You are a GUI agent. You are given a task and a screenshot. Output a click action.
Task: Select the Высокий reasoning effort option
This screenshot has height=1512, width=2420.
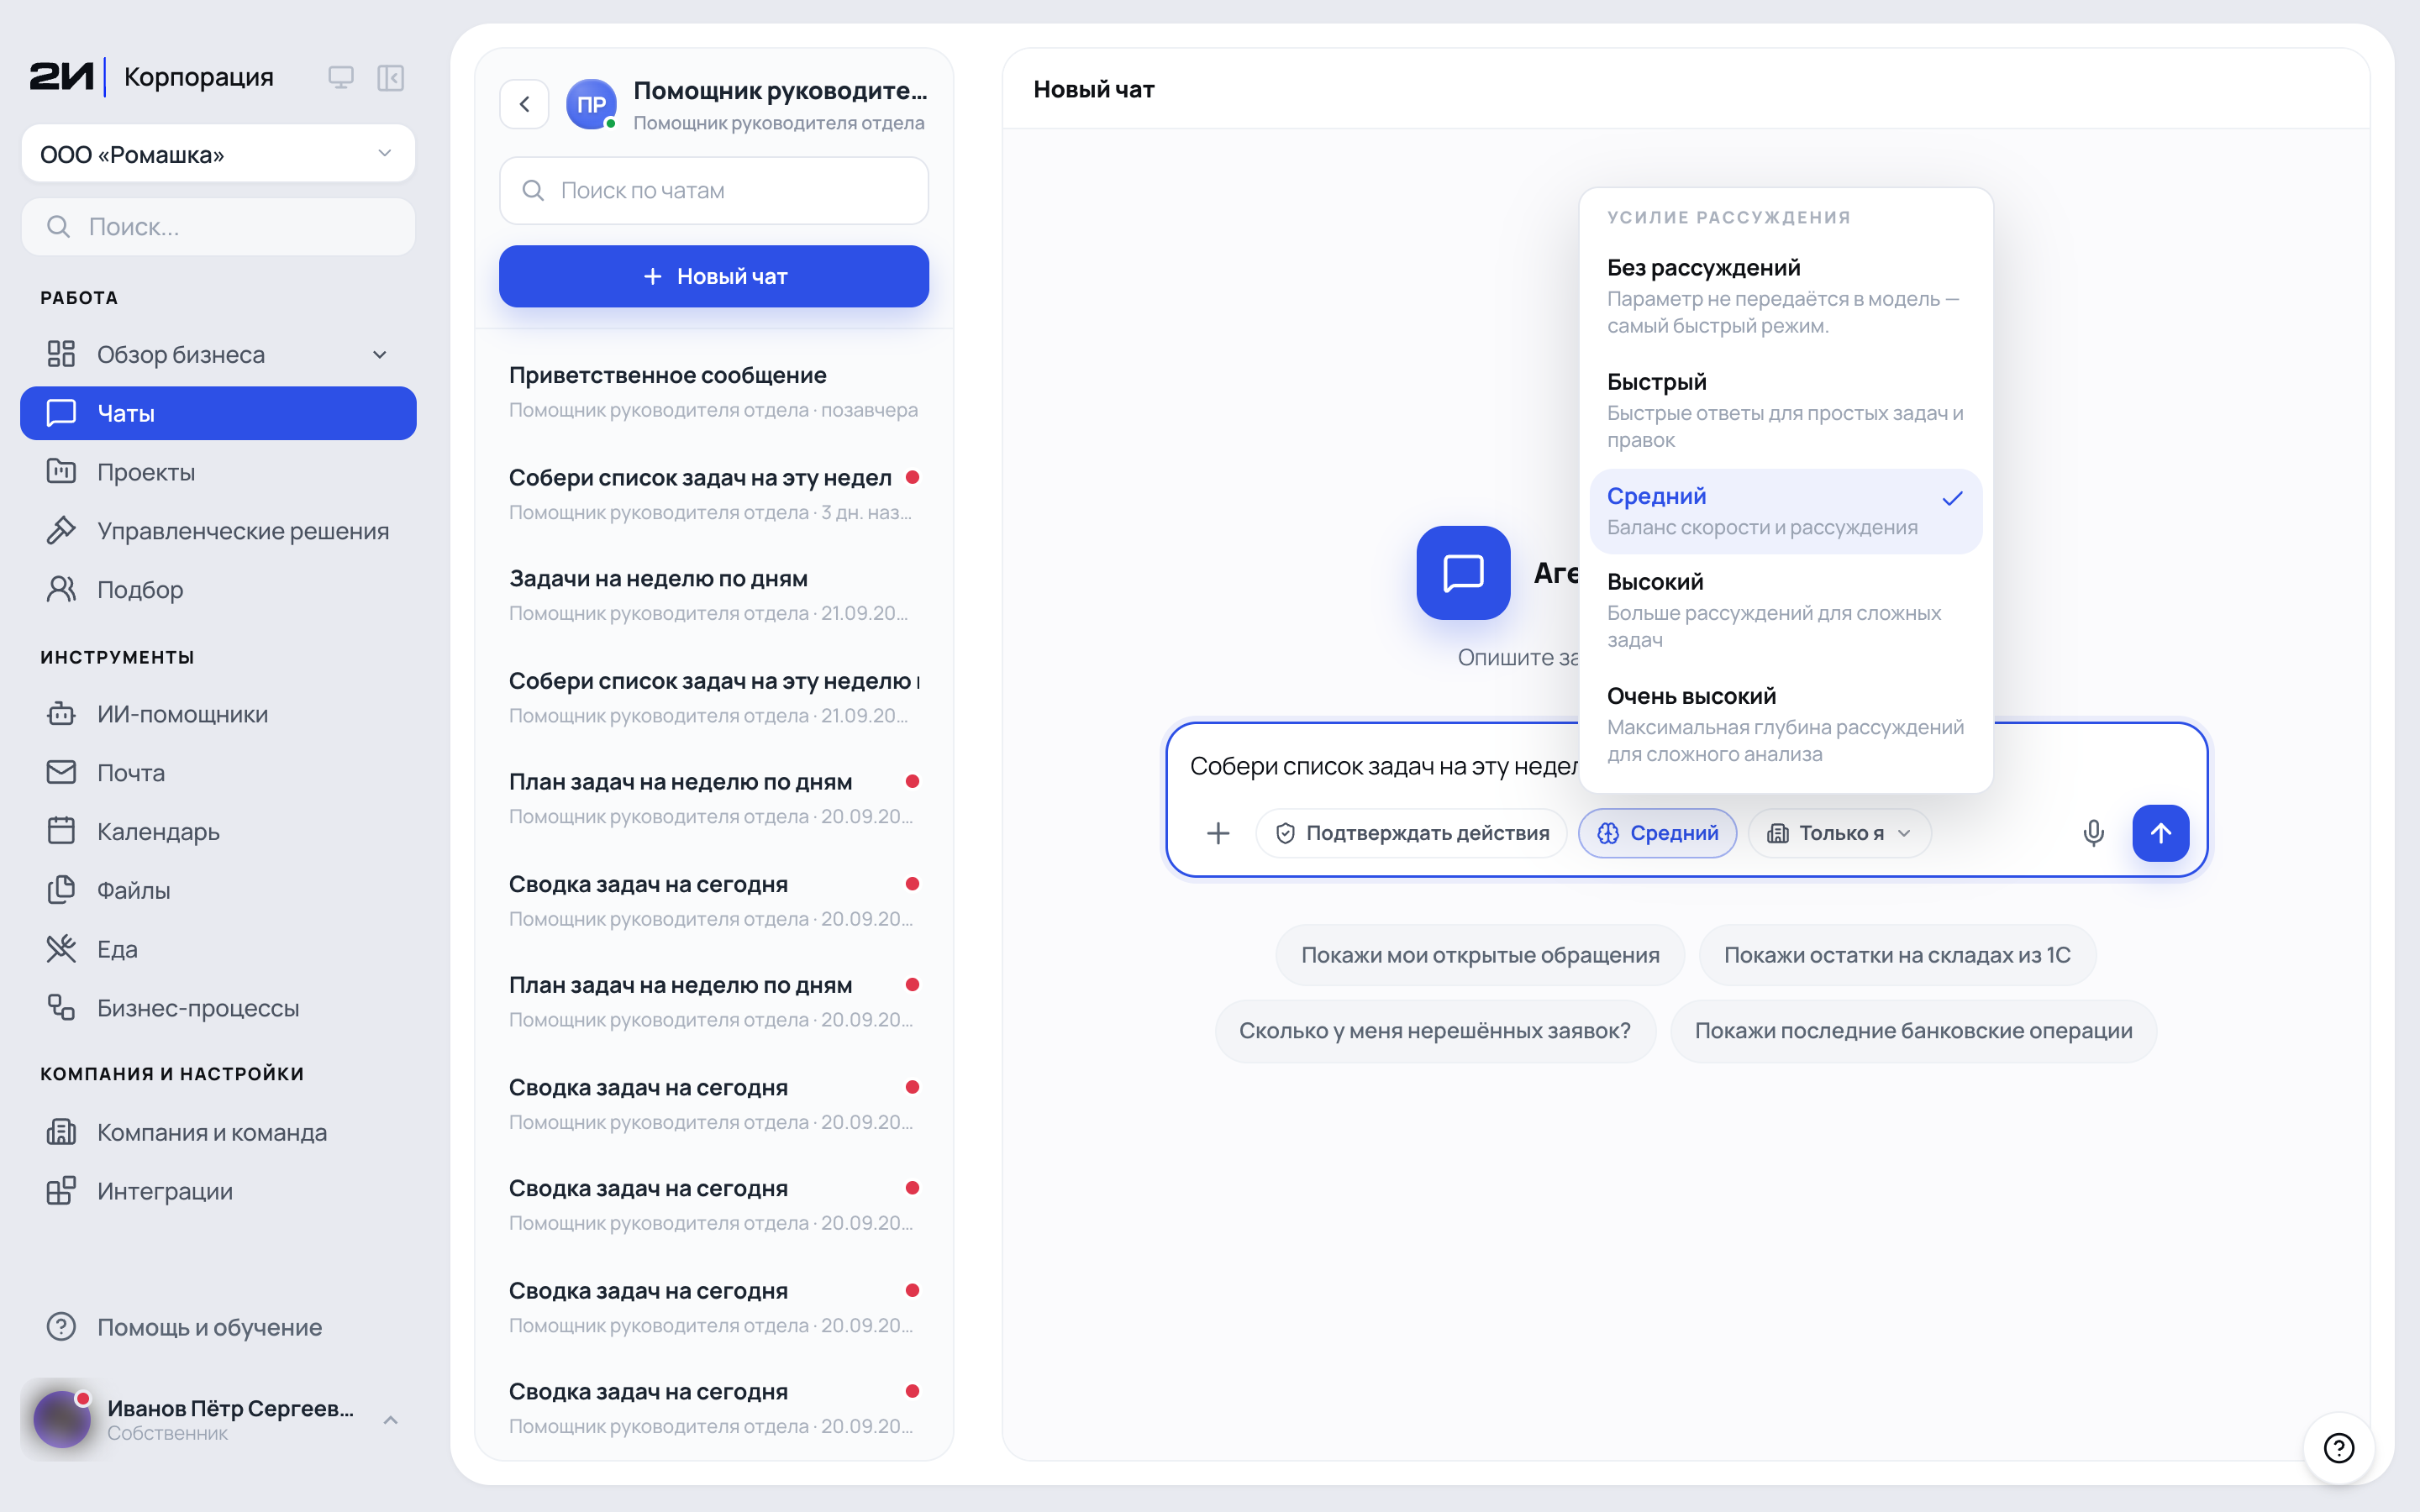pos(1785,610)
